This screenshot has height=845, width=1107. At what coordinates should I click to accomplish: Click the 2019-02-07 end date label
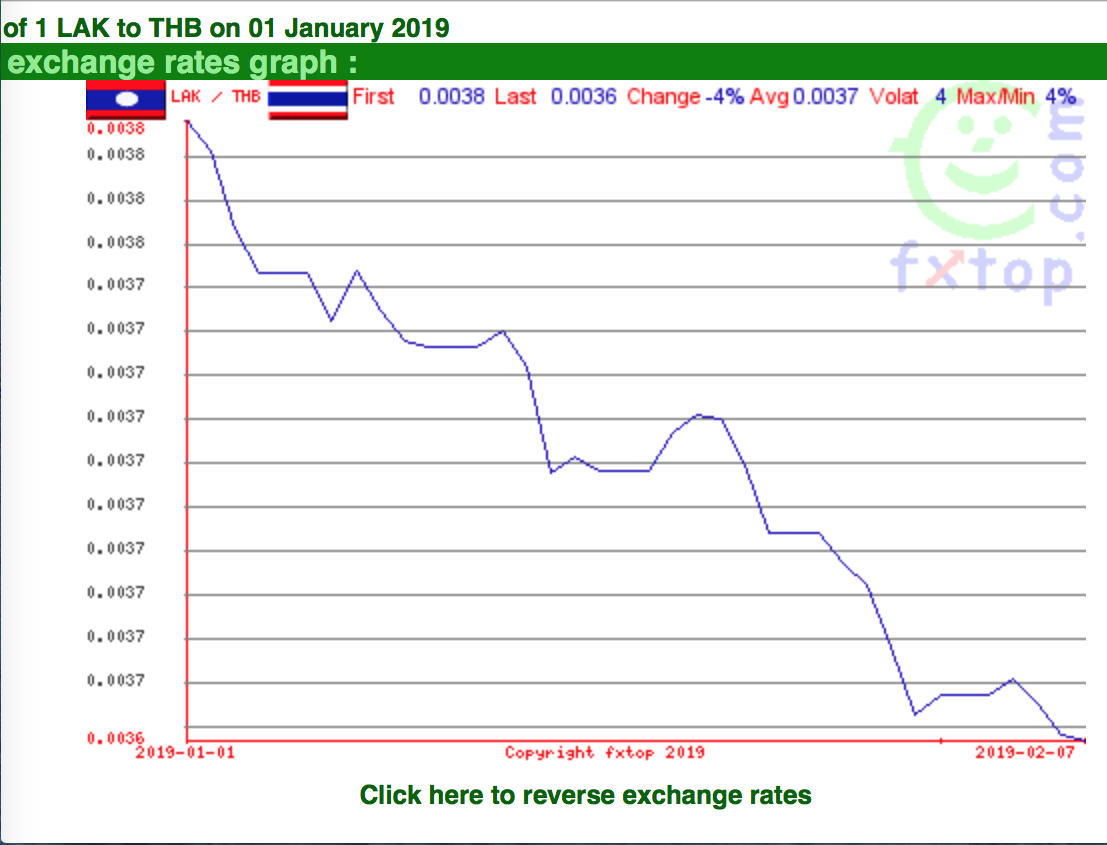[1025, 753]
